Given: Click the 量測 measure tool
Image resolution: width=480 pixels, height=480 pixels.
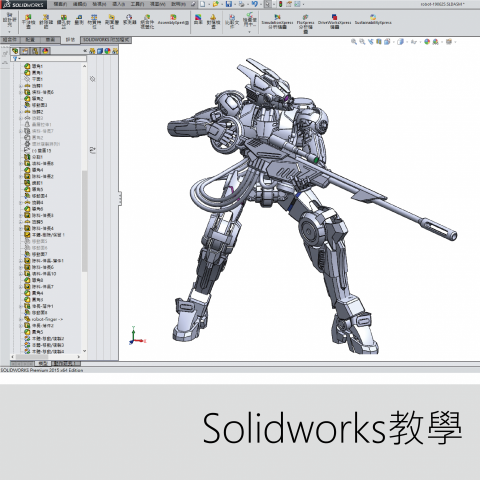Looking at the screenshot, I should pyautogui.click(x=79, y=19).
